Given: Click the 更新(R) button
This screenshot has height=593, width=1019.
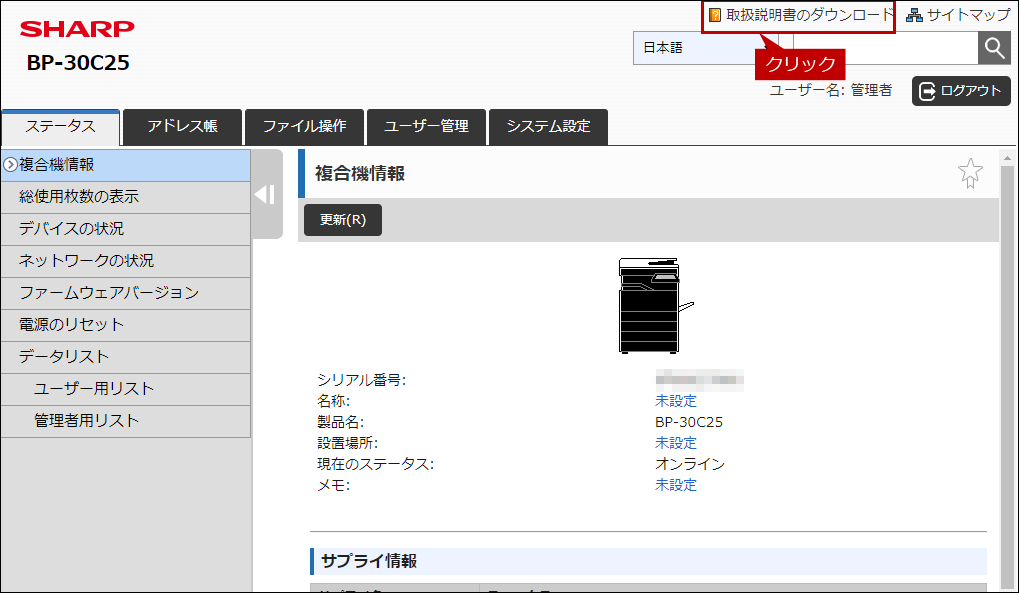Looking at the screenshot, I should click(342, 220).
